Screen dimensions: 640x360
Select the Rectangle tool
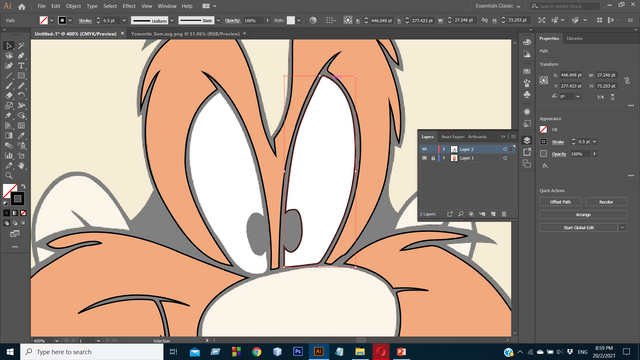[x=21, y=76]
